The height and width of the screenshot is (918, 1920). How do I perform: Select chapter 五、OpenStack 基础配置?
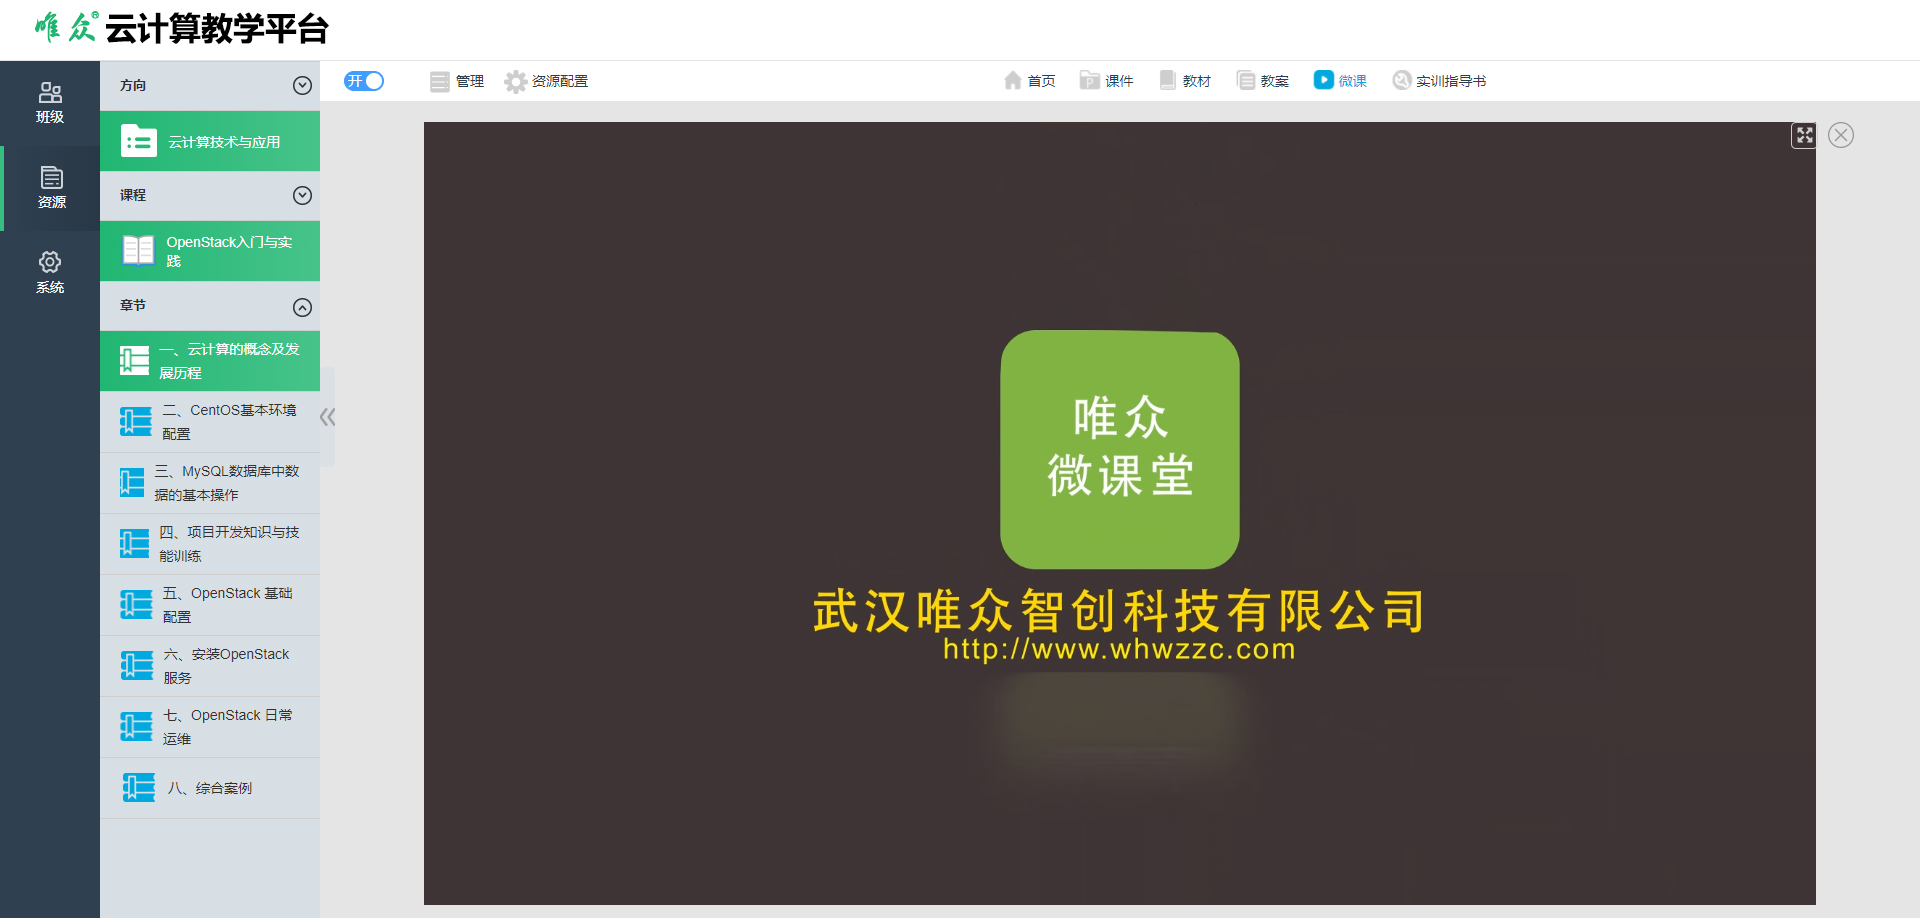tap(210, 605)
